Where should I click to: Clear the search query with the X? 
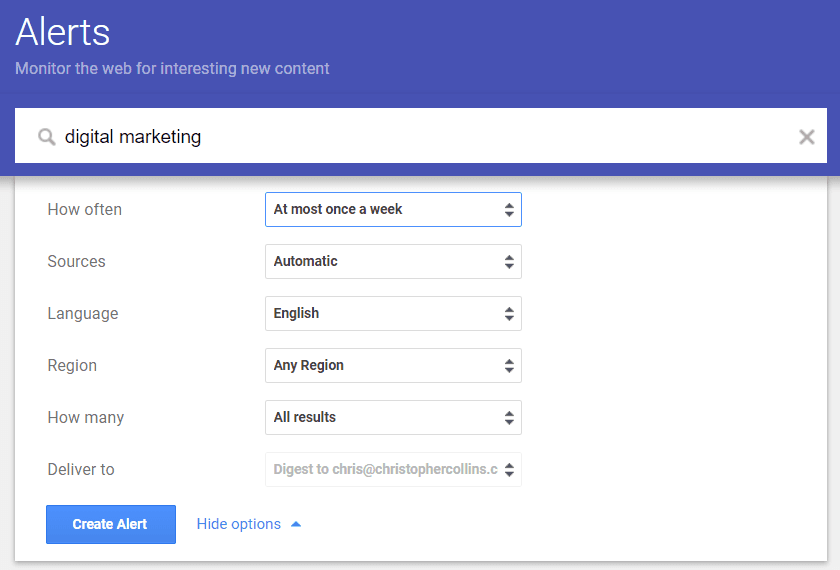[x=806, y=137]
